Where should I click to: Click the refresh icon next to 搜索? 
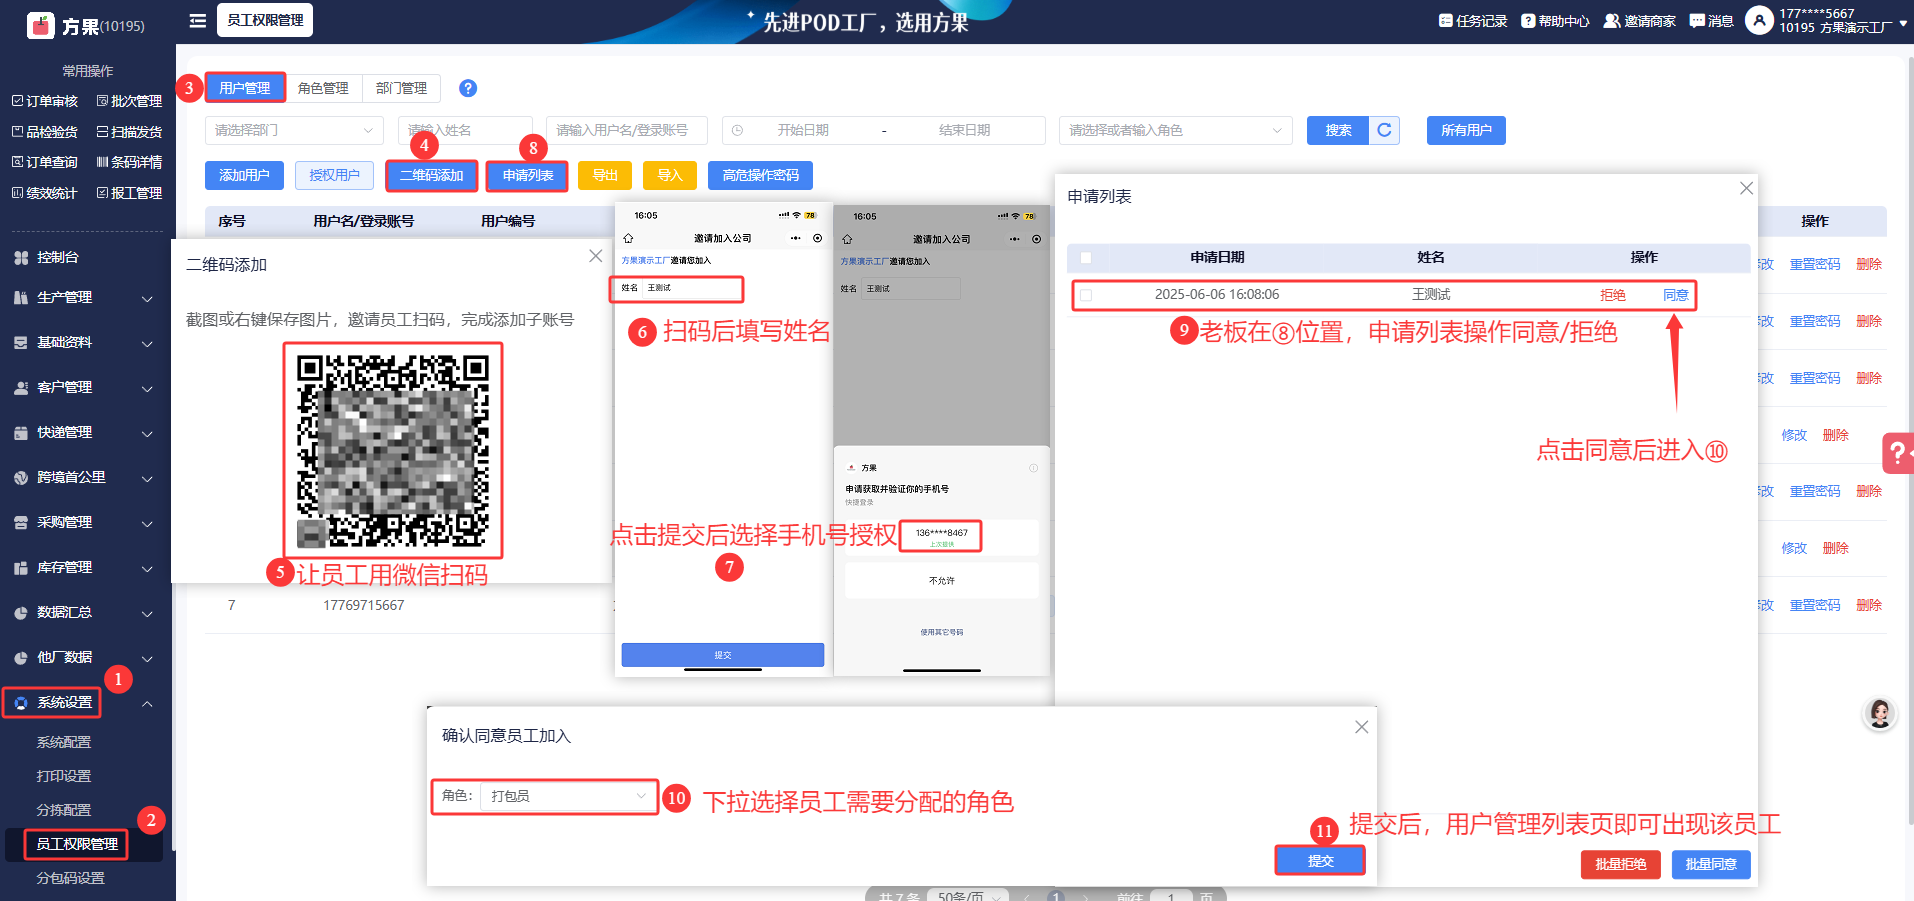[x=1384, y=130]
